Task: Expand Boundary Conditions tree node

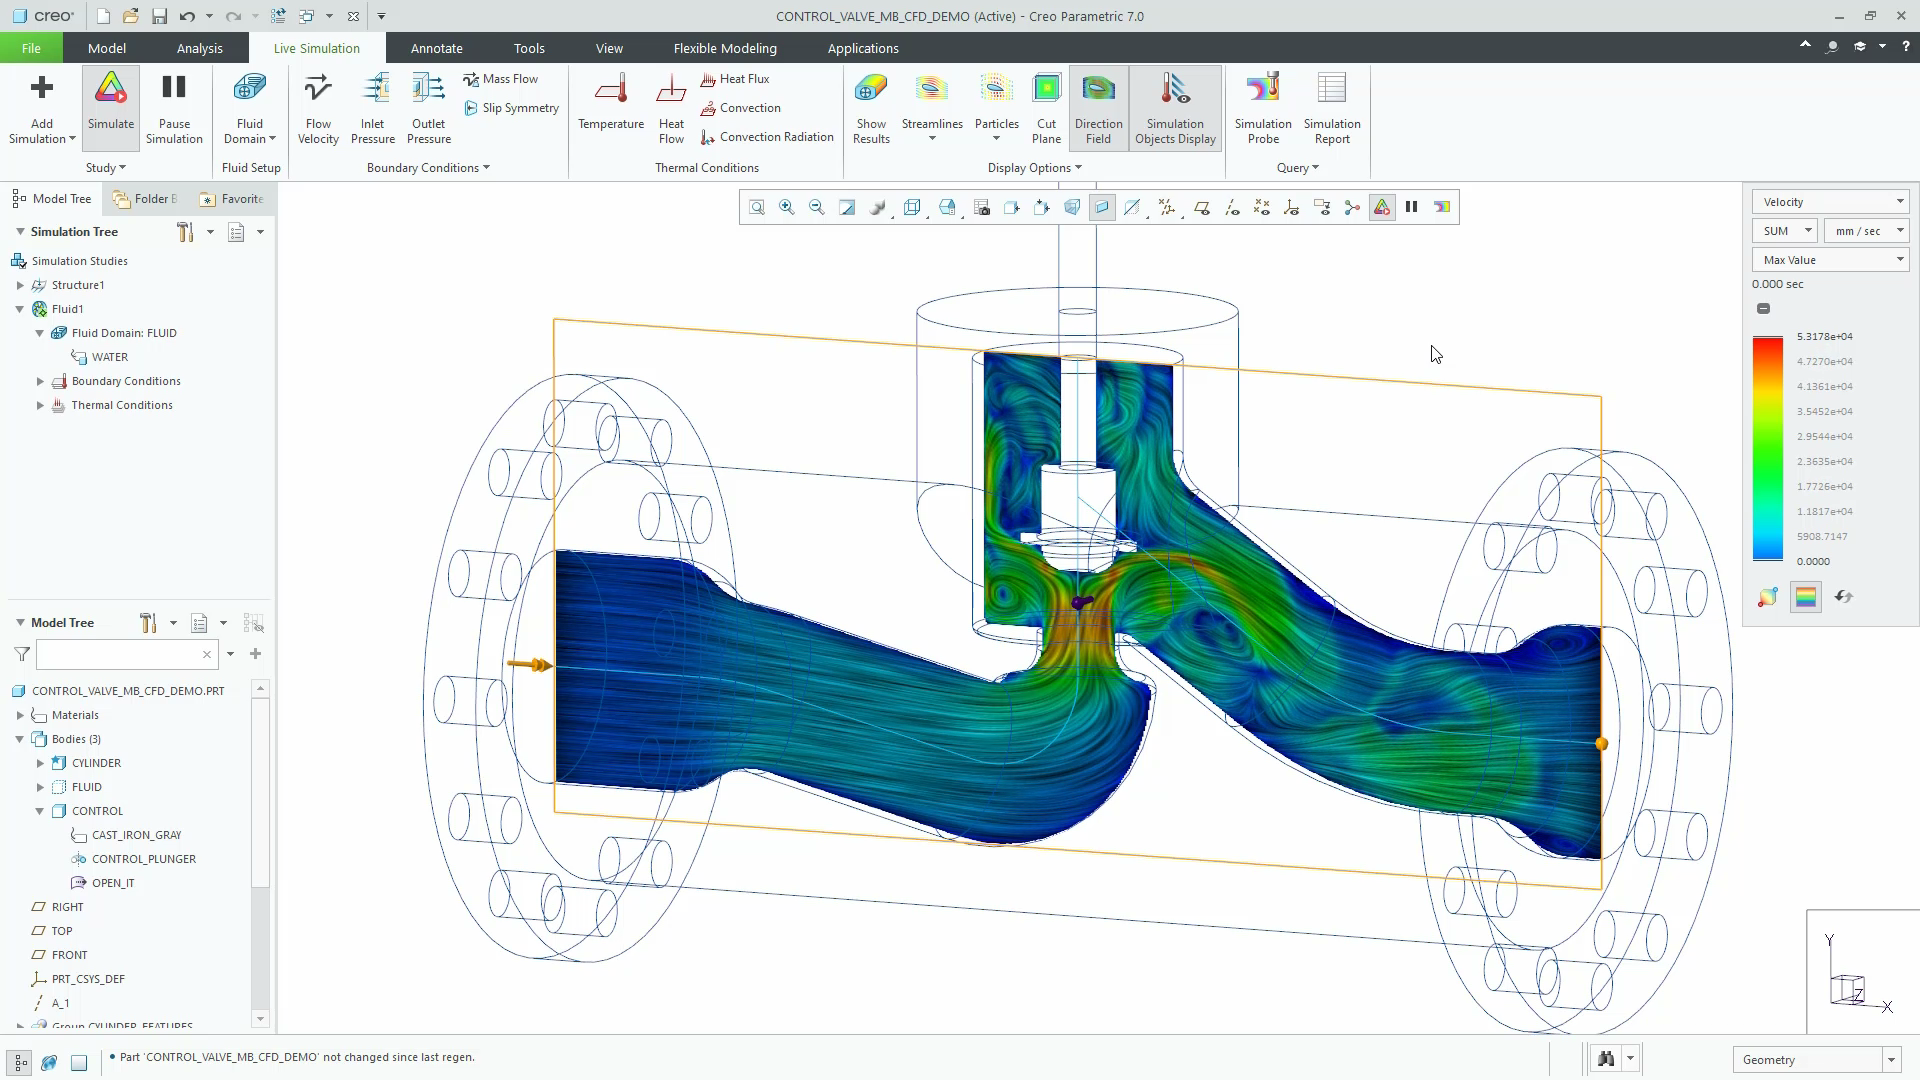Action: [x=40, y=381]
